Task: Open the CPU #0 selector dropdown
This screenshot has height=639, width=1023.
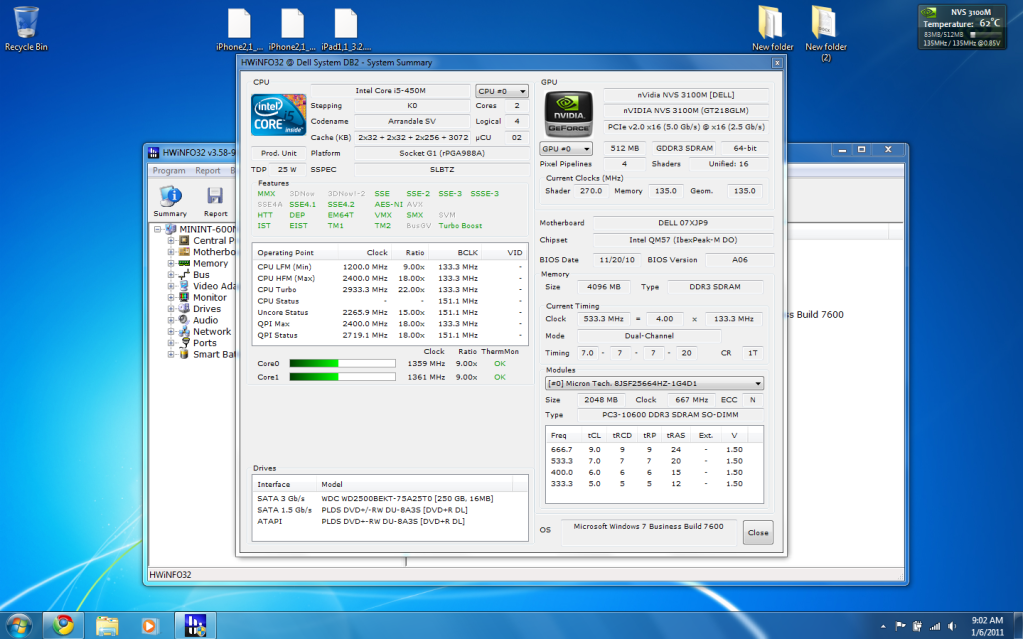Action: pos(502,91)
